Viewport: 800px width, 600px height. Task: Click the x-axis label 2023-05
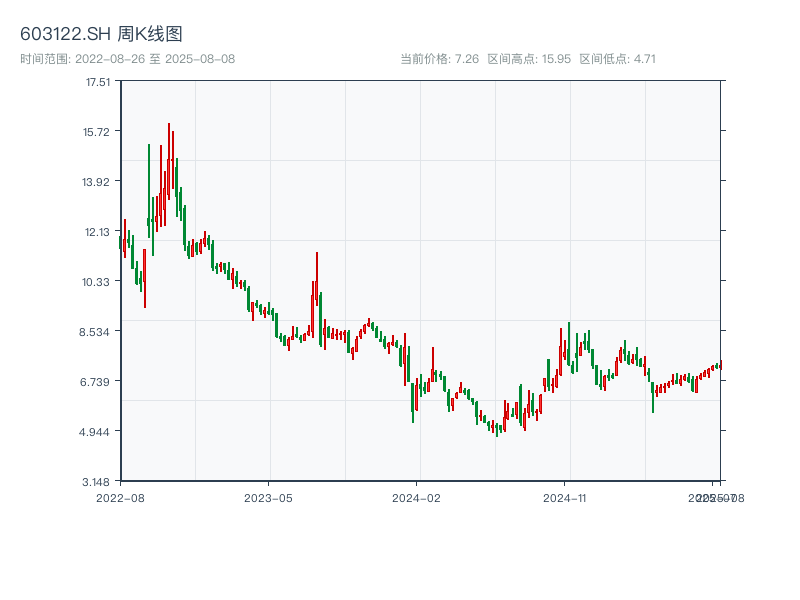click(x=268, y=498)
